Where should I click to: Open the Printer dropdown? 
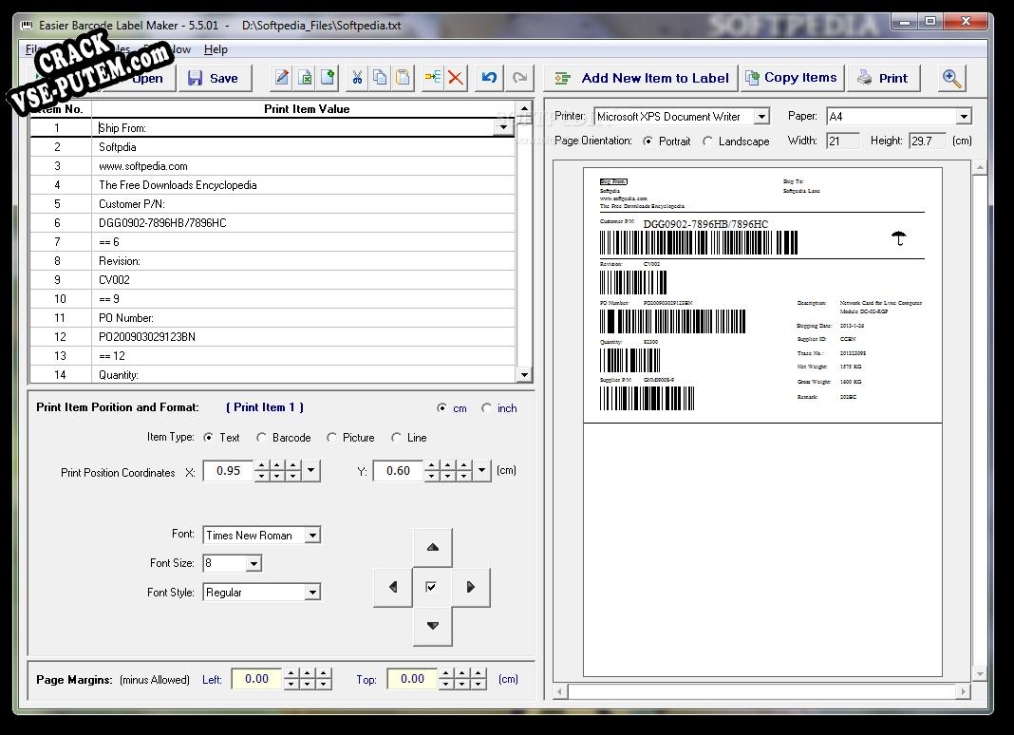tap(762, 116)
